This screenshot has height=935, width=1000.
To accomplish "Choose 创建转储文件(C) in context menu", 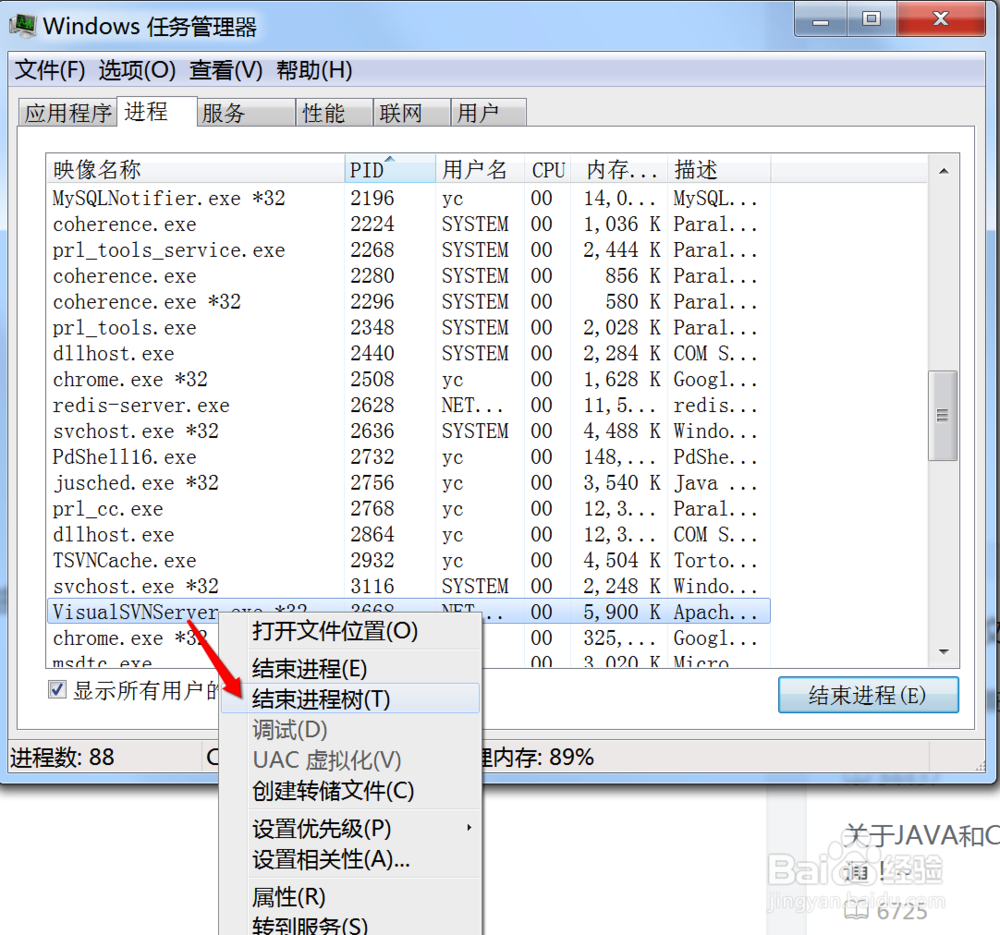I will [350, 791].
